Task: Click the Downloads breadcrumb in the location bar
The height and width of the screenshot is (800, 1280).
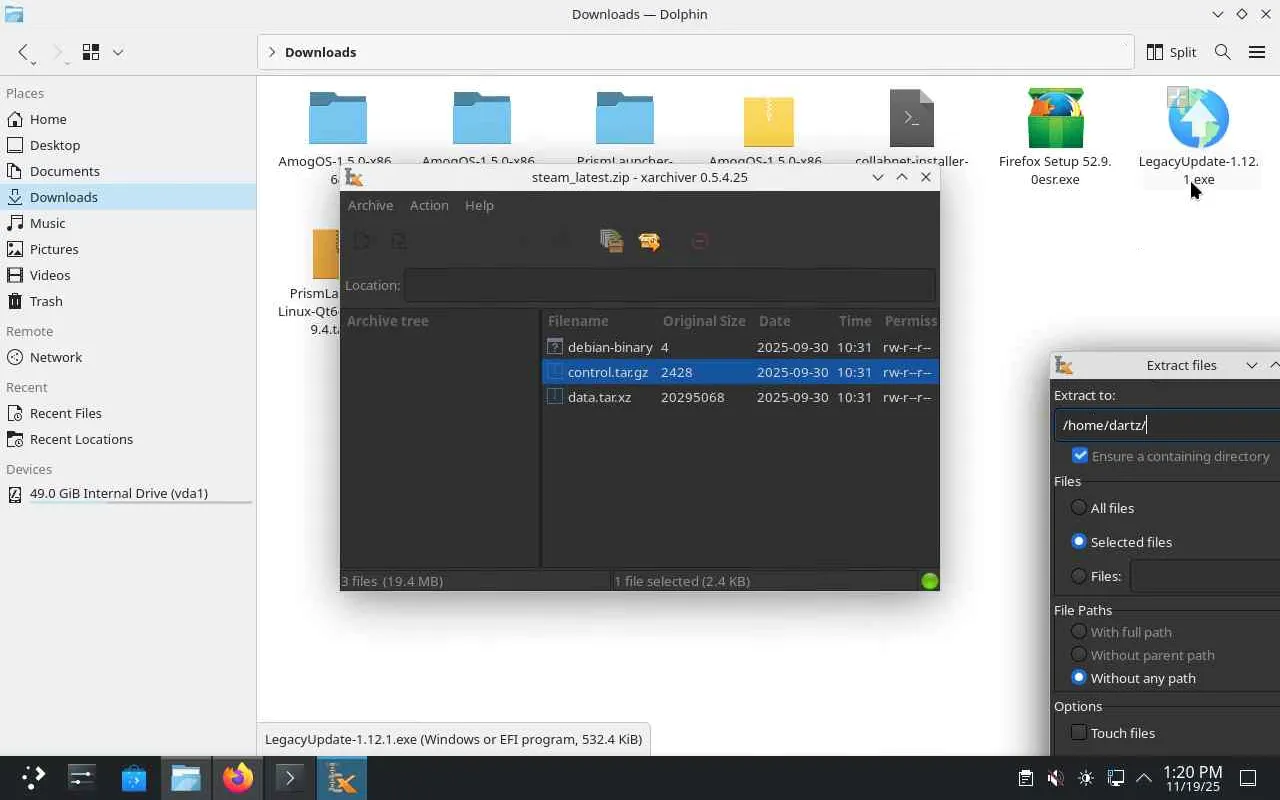Action: click(x=320, y=52)
